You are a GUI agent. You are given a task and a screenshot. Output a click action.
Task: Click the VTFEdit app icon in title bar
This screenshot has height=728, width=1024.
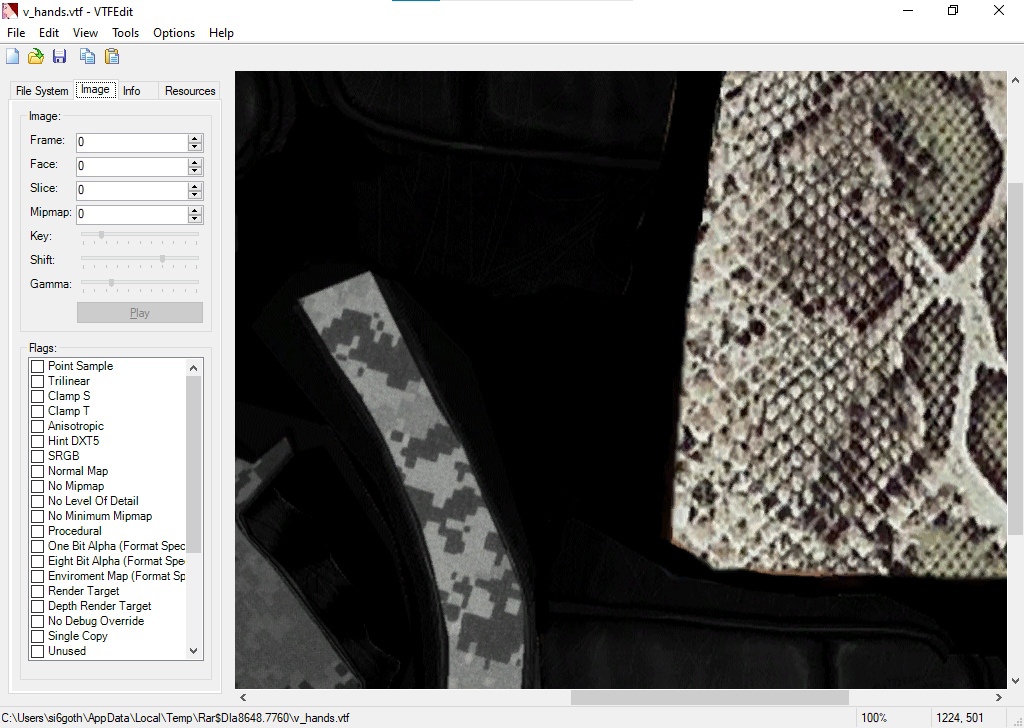[x=10, y=10]
